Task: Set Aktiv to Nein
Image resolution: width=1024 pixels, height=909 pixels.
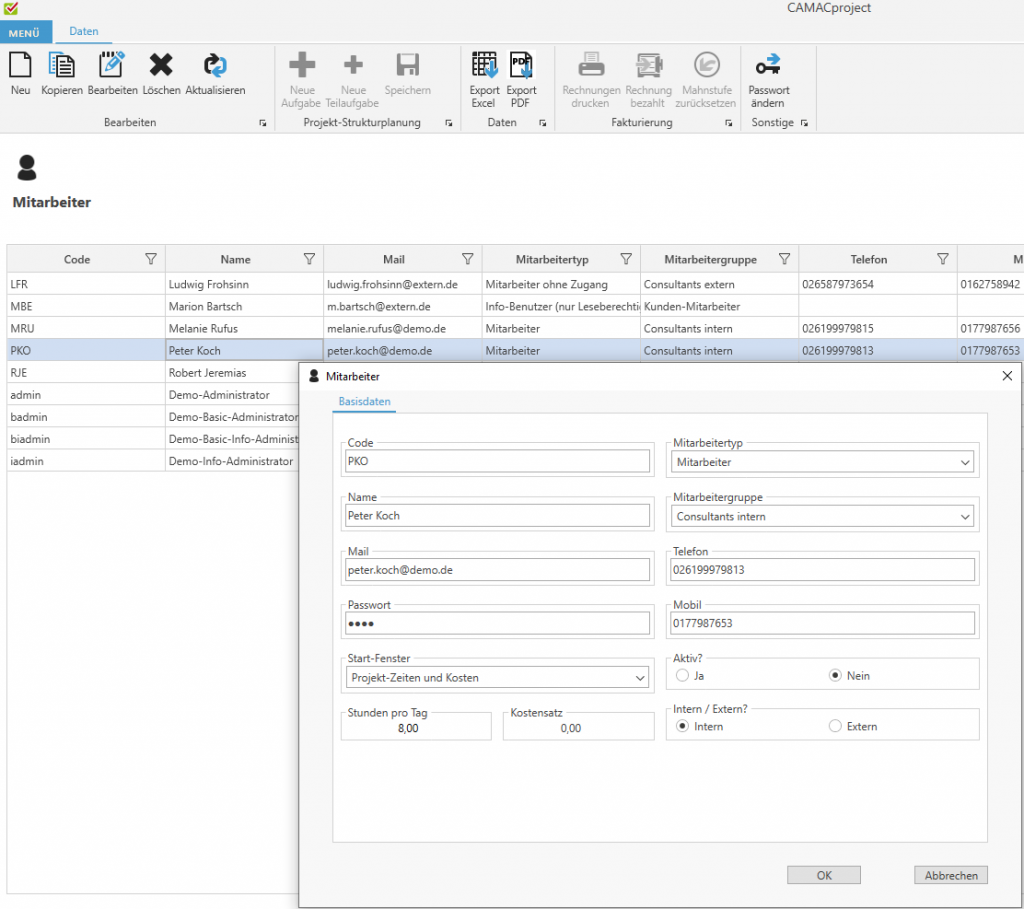Action: [x=835, y=675]
